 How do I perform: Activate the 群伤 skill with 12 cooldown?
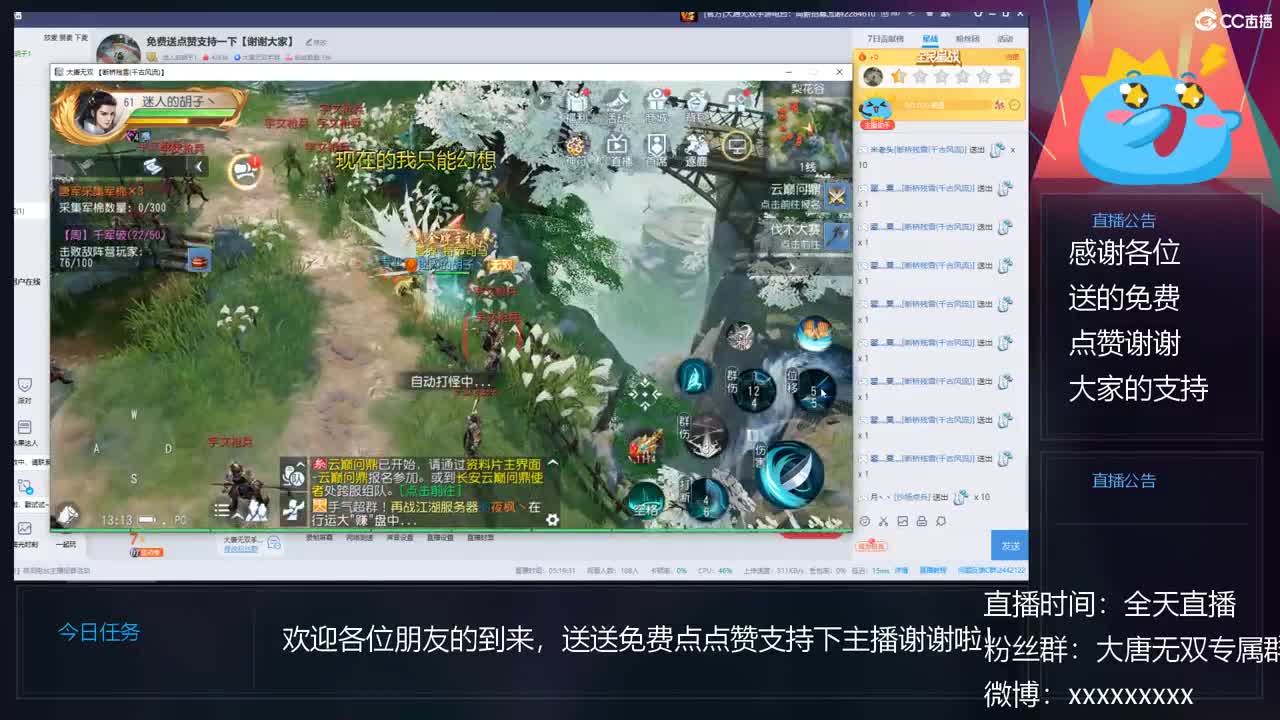point(754,391)
